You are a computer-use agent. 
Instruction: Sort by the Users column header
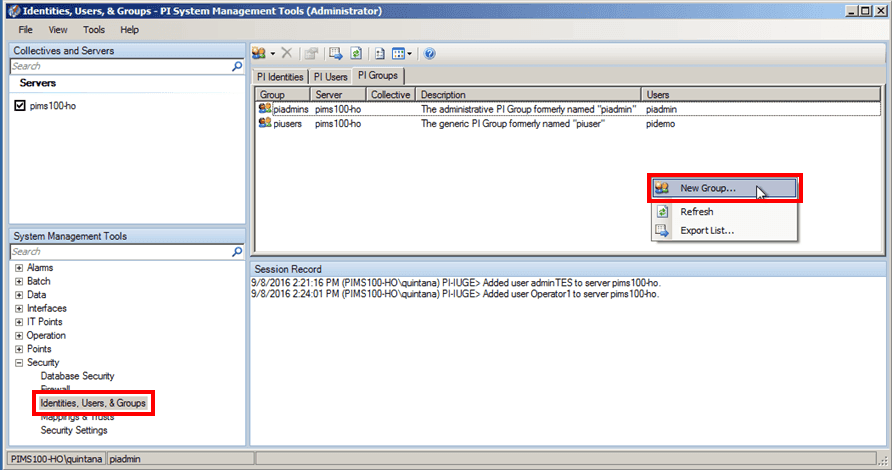[x=761, y=94]
